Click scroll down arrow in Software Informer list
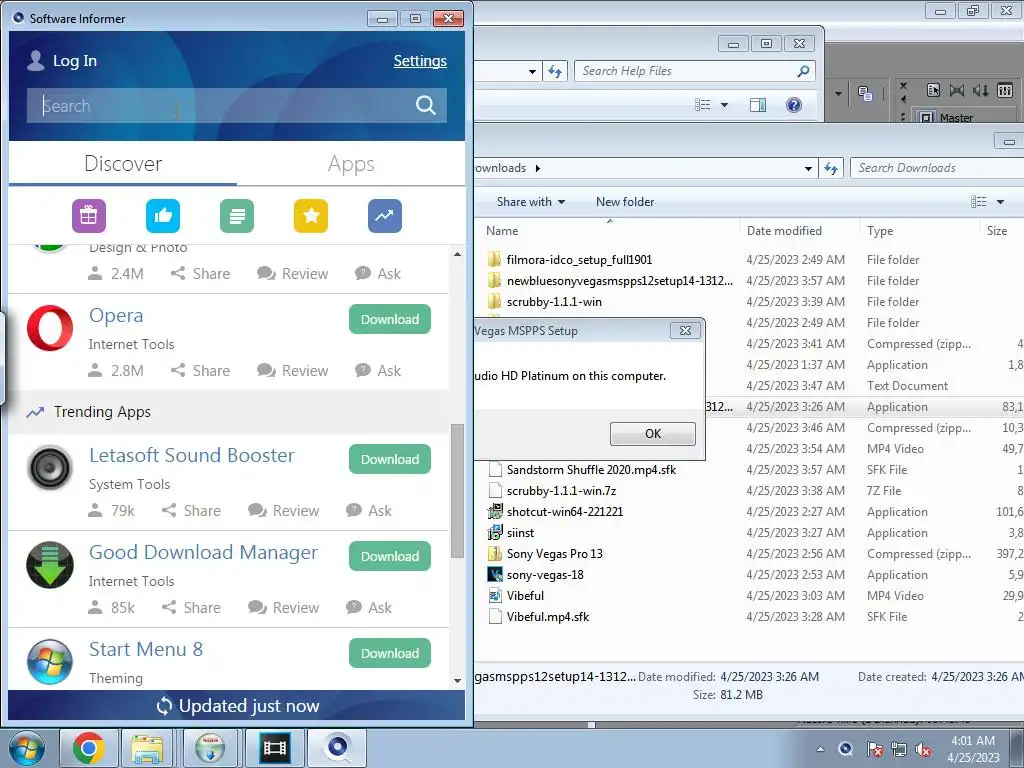The width and height of the screenshot is (1024, 768). click(457, 680)
